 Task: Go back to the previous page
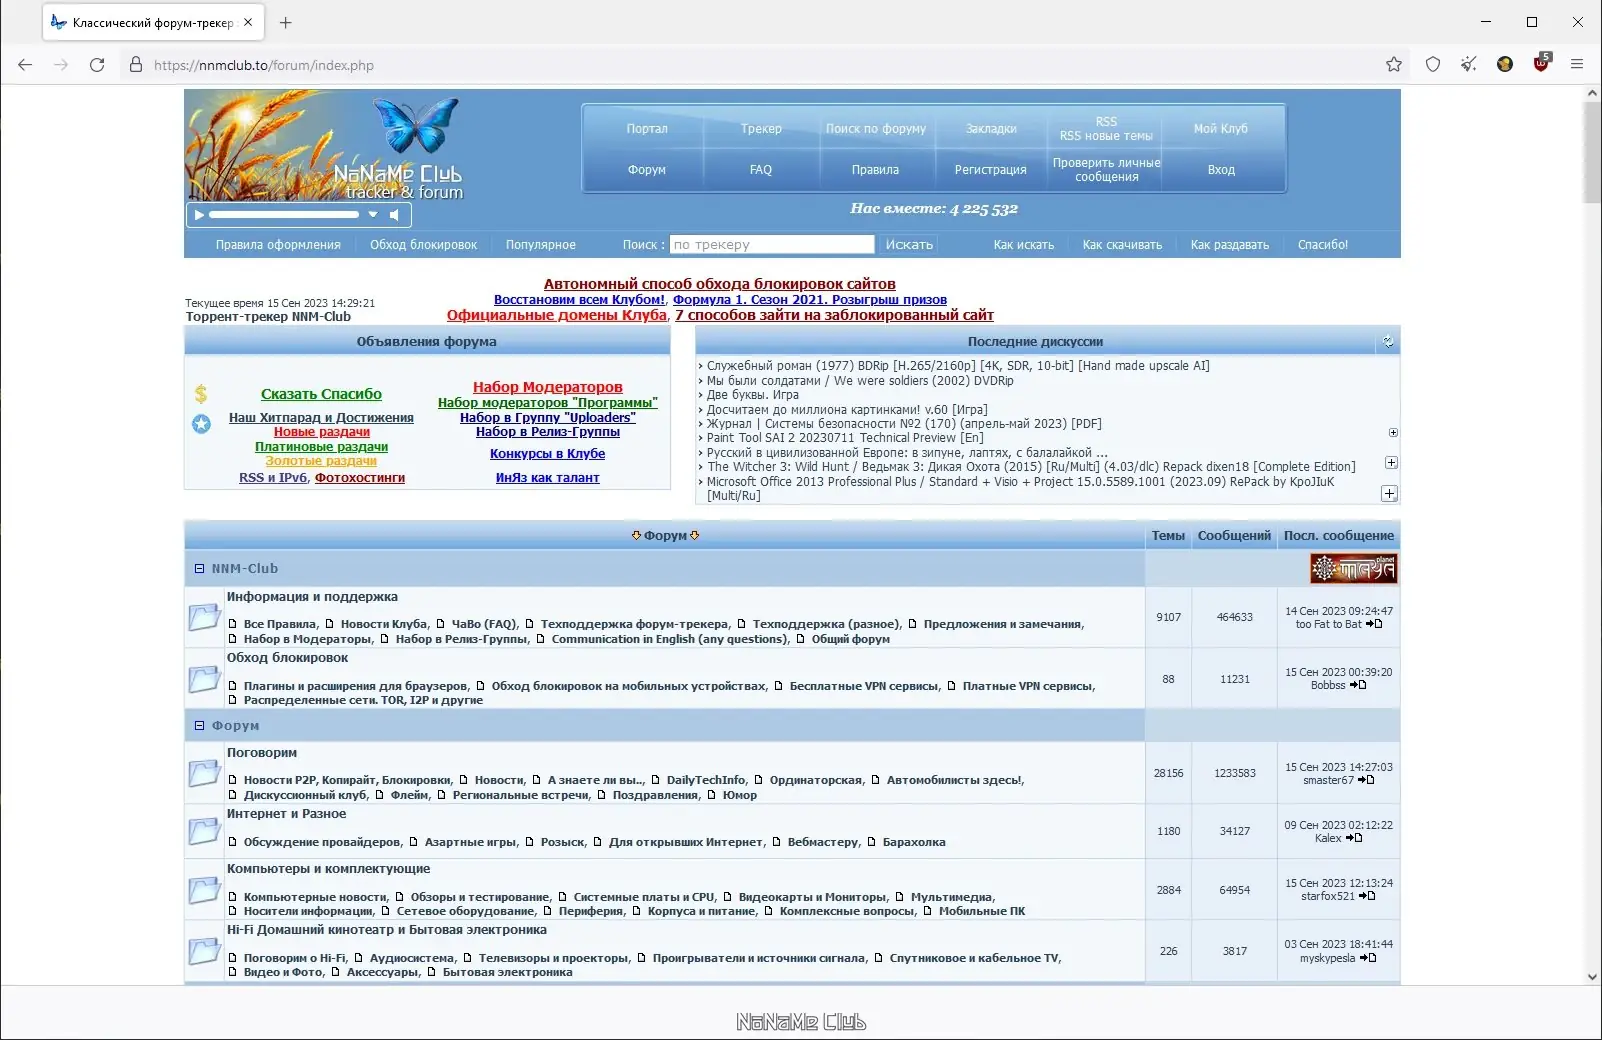click(x=25, y=65)
